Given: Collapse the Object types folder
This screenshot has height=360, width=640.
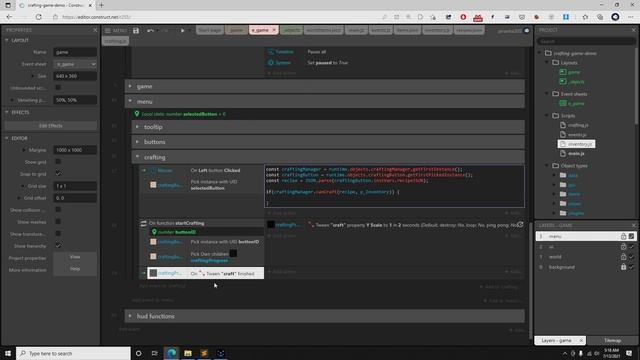Looking at the screenshot, I should 547,166.
